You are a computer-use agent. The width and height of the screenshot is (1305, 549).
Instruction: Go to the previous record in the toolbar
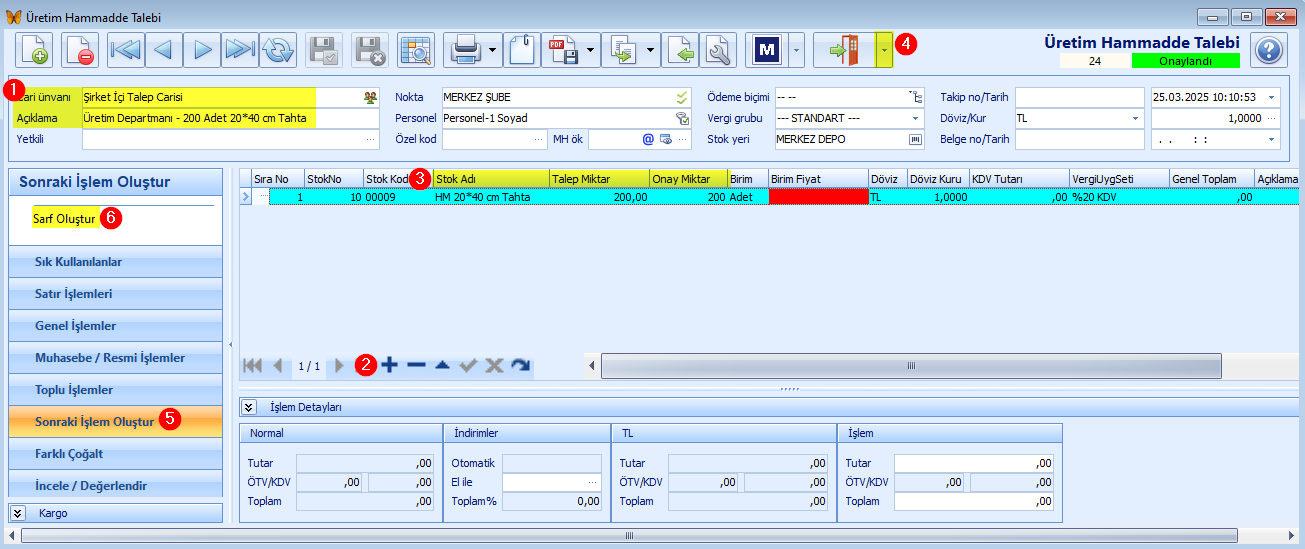(x=165, y=49)
